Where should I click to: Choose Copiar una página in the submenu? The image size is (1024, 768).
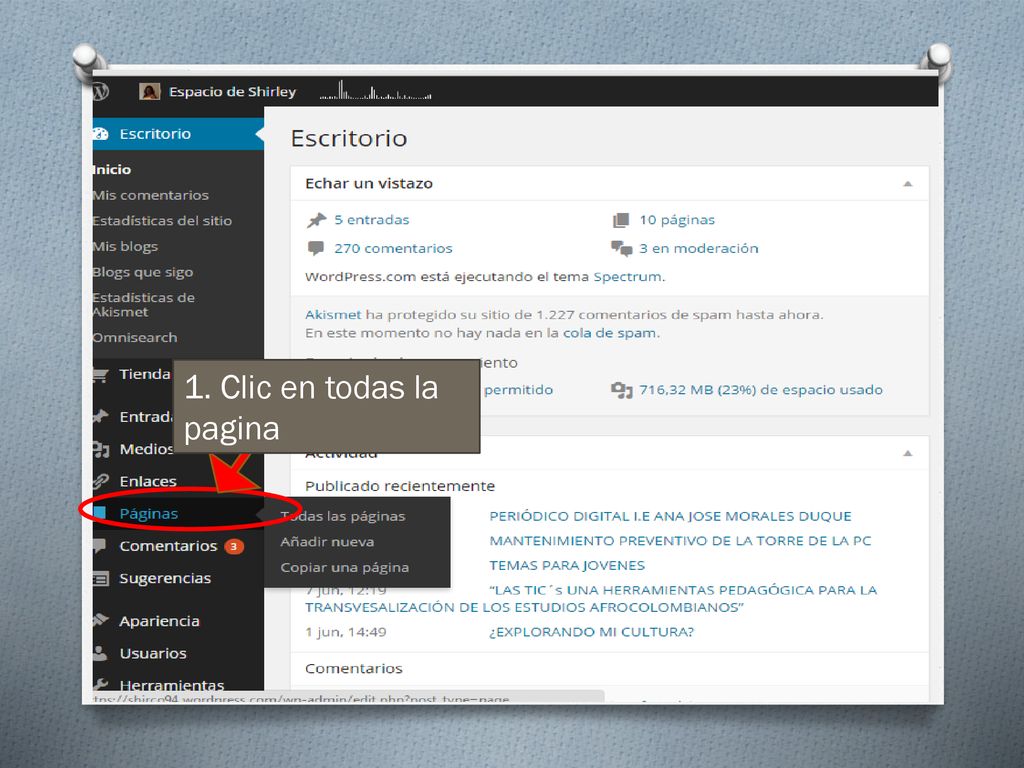click(x=345, y=568)
